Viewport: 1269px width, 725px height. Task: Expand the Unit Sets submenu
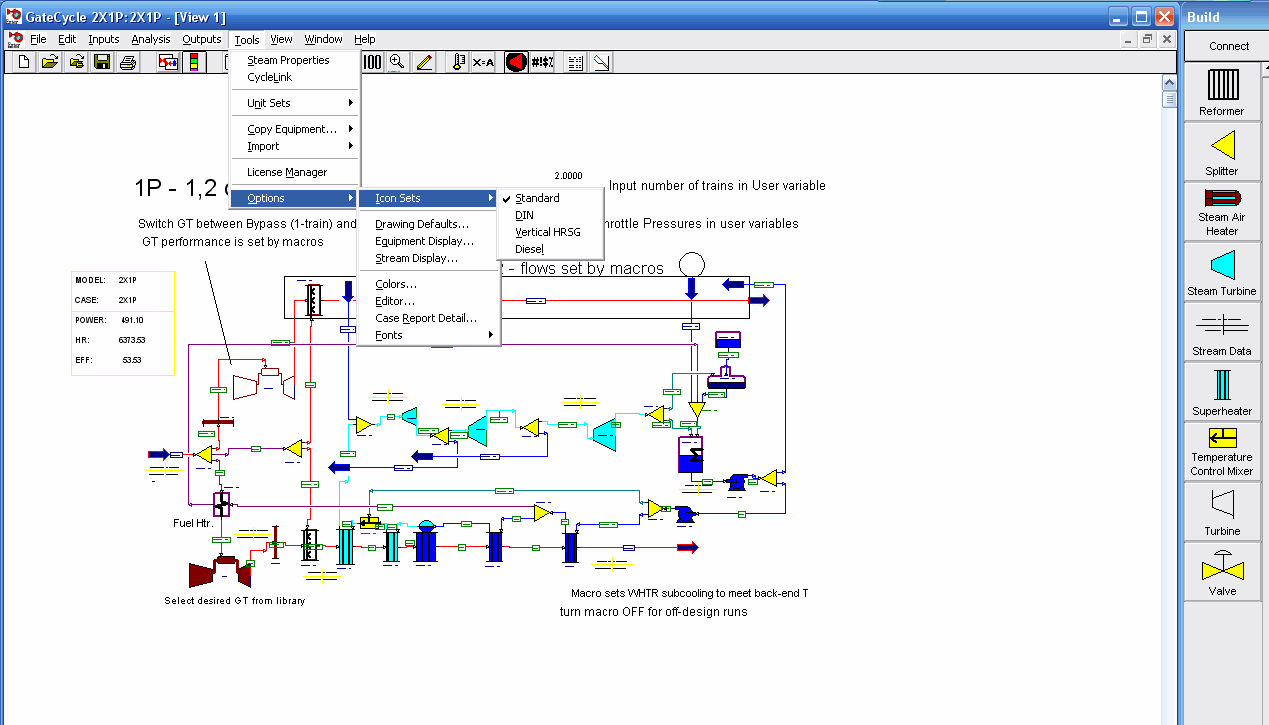coord(295,103)
